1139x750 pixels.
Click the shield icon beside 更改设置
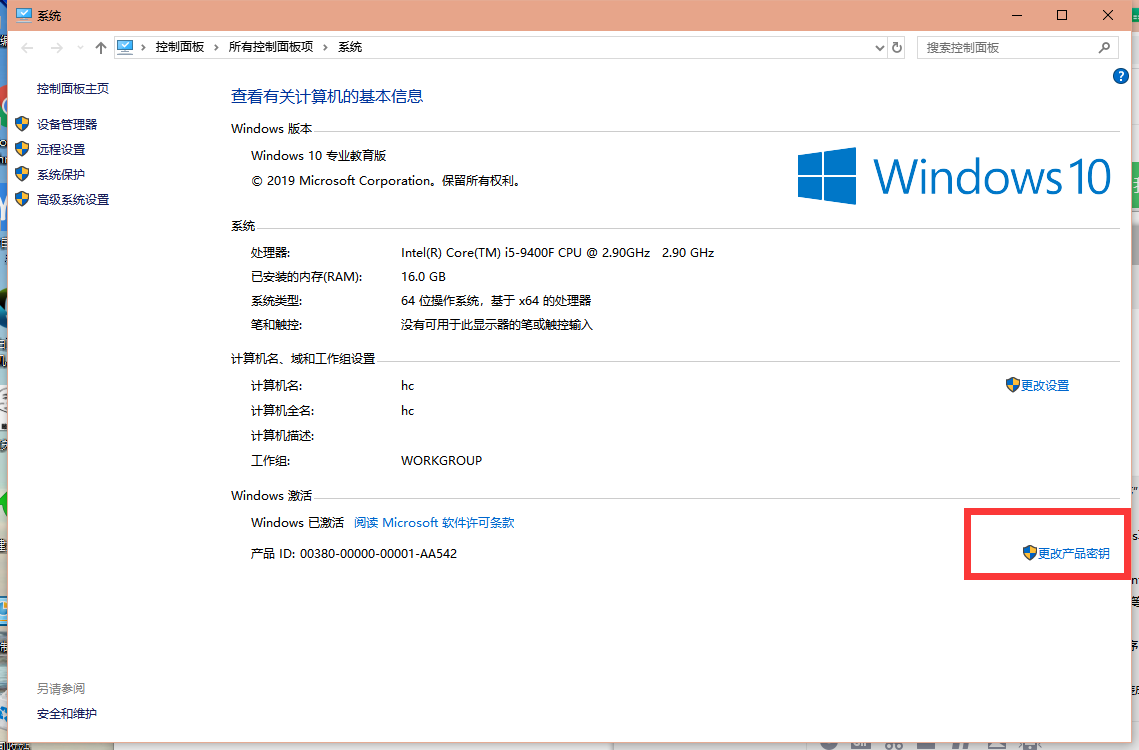point(1013,385)
